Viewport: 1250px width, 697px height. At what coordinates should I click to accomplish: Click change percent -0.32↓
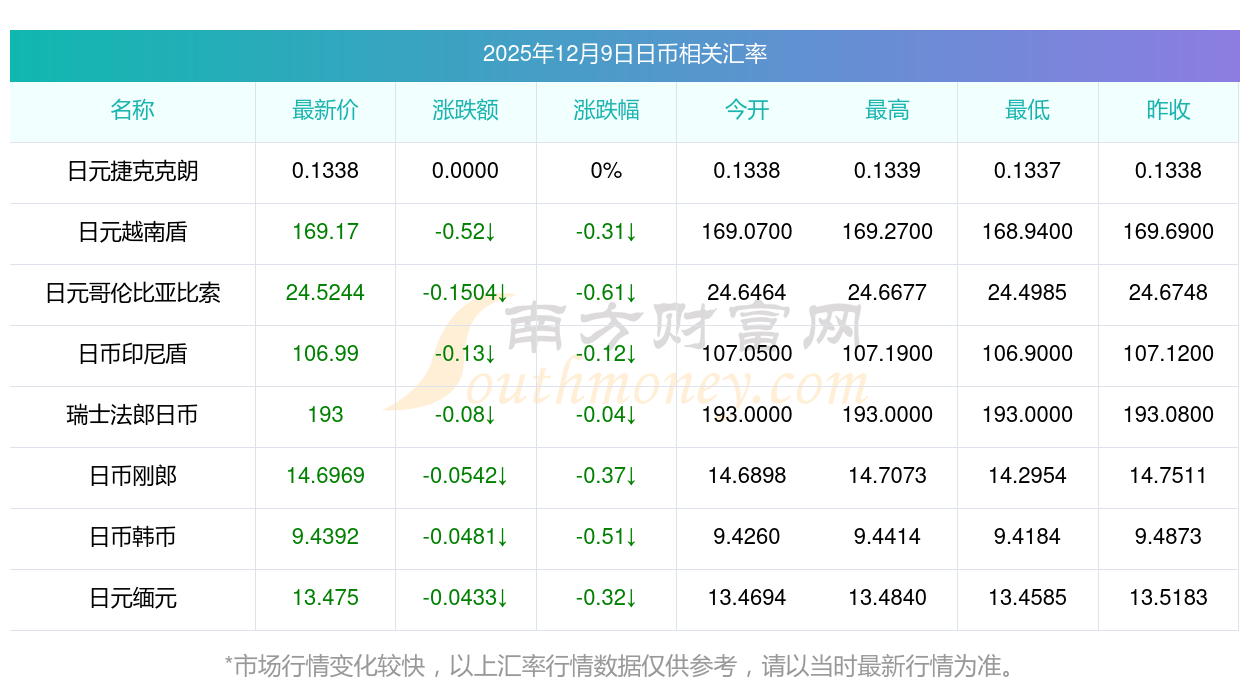pos(606,598)
